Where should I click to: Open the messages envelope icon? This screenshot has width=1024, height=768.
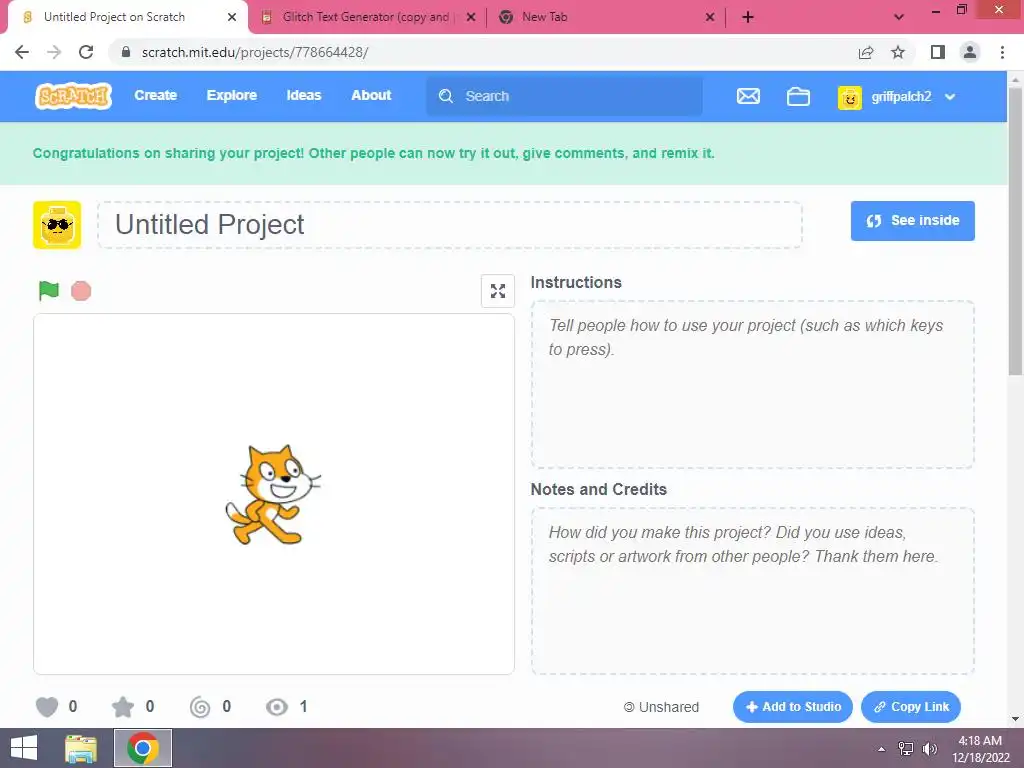[748, 97]
